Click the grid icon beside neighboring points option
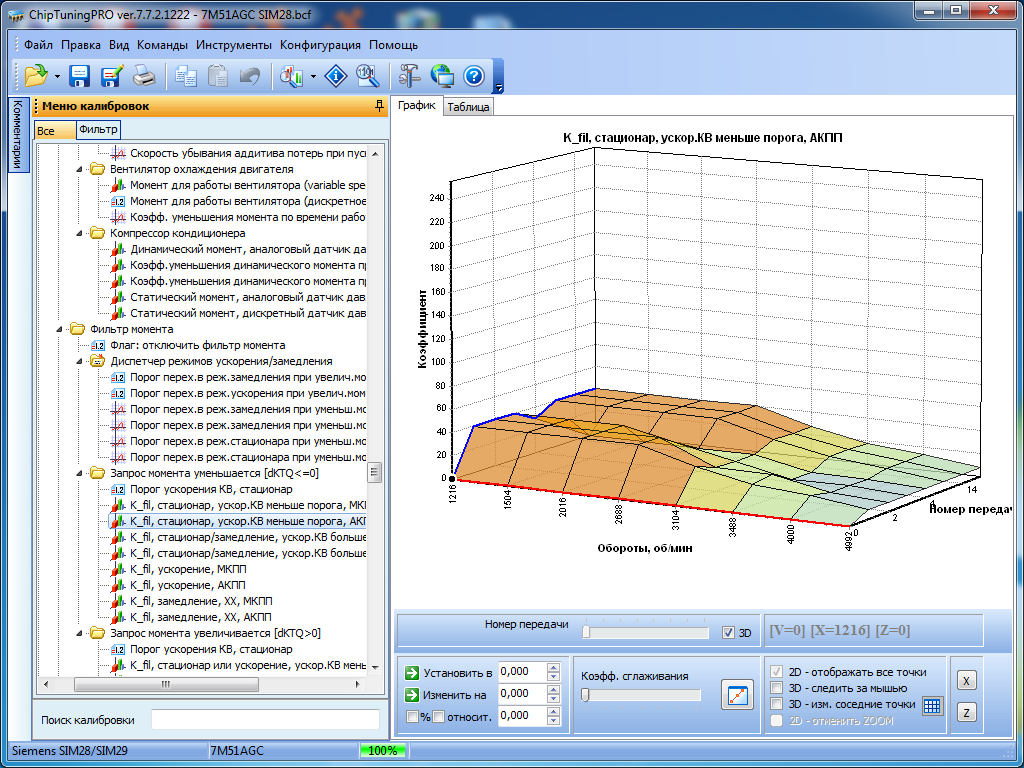This screenshot has height=768, width=1024. [x=932, y=705]
